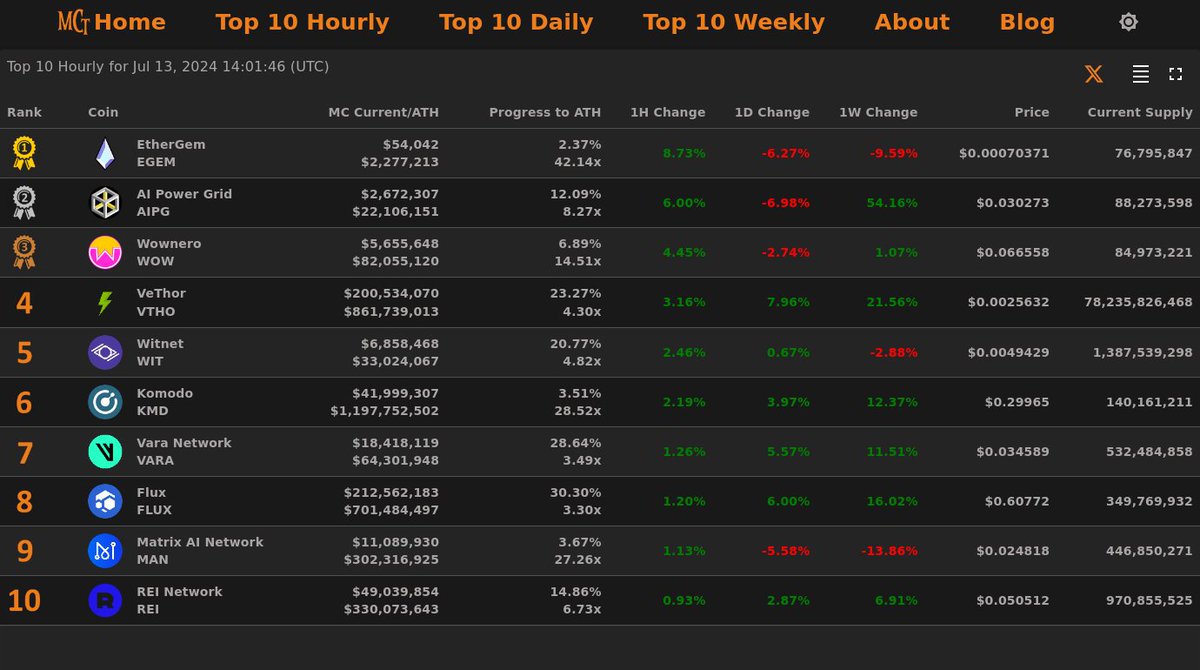
Task: Click the rank number 7
Action: pyautogui.click(x=24, y=453)
